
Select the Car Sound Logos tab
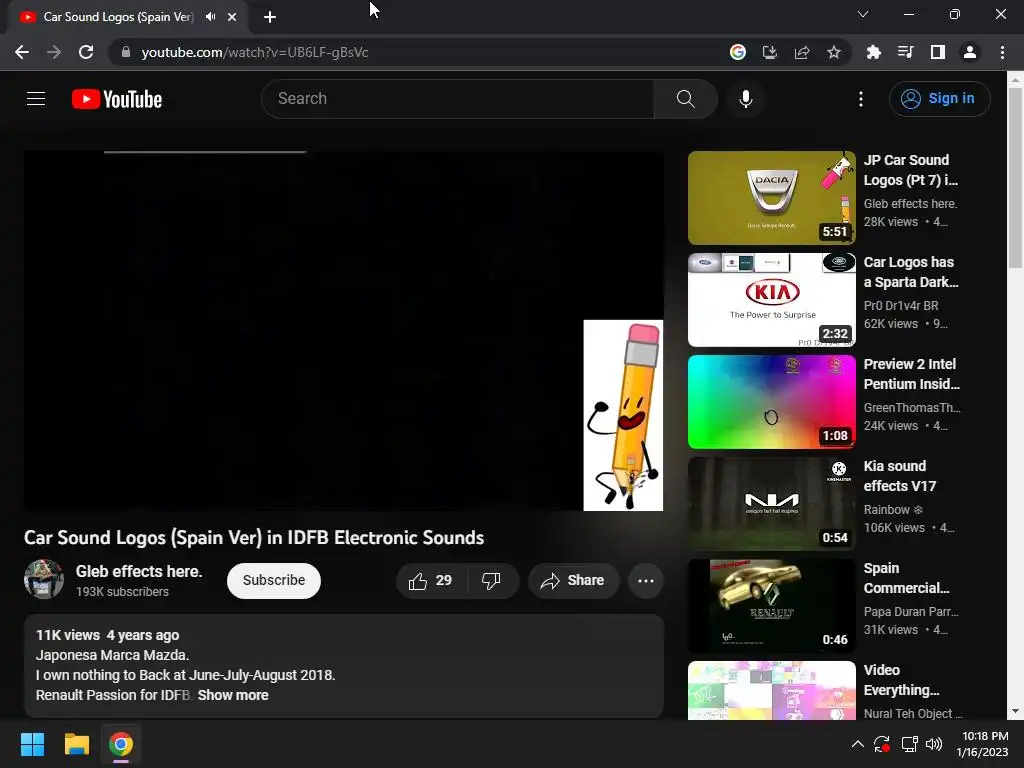(118, 17)
